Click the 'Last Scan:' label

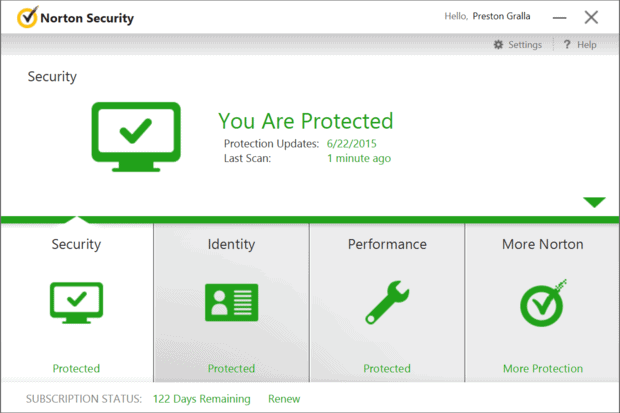[x=248, y=158]
